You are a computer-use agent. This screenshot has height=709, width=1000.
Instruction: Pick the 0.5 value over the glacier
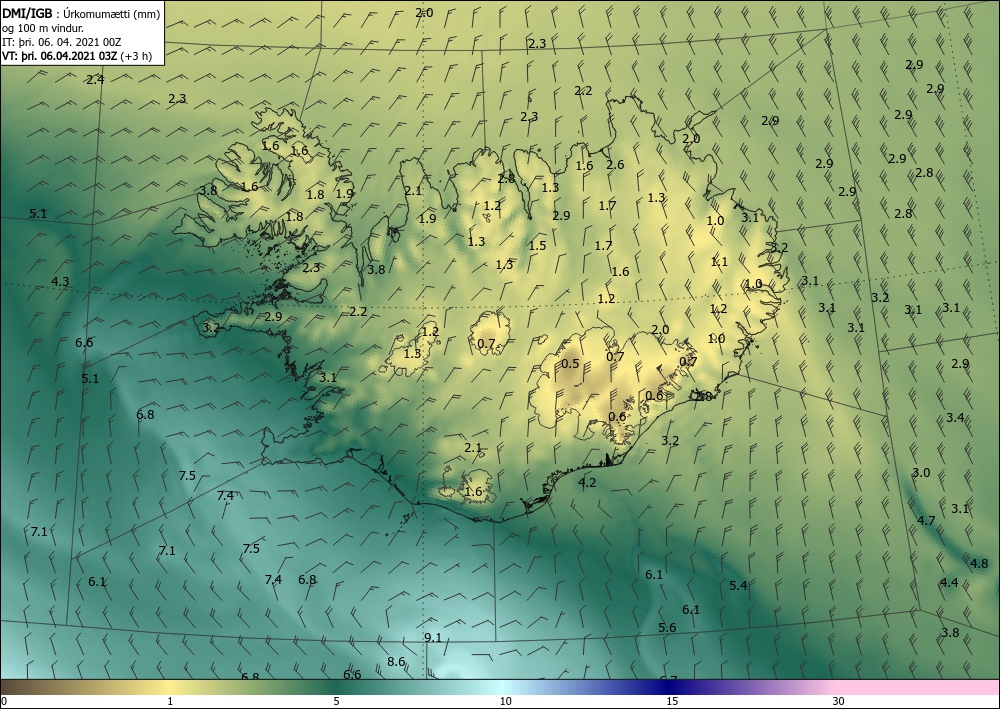click(570, 363)
